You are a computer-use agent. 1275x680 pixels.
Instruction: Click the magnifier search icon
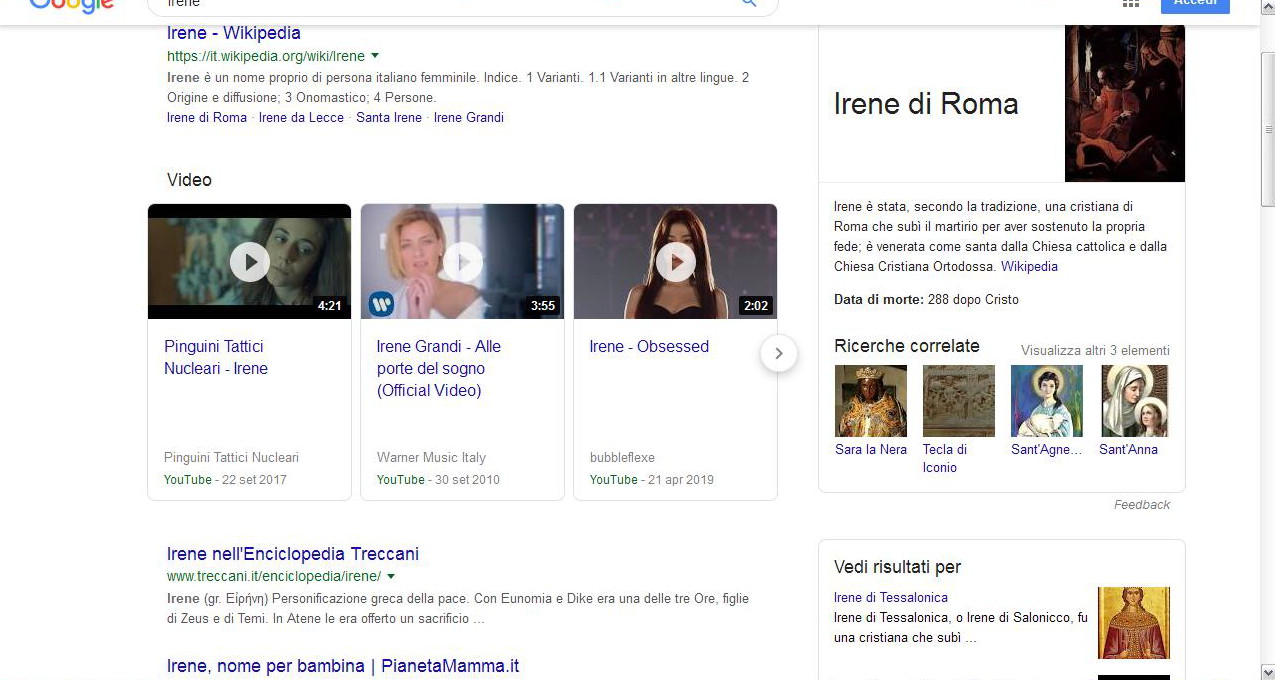click(x=748, y=3)
